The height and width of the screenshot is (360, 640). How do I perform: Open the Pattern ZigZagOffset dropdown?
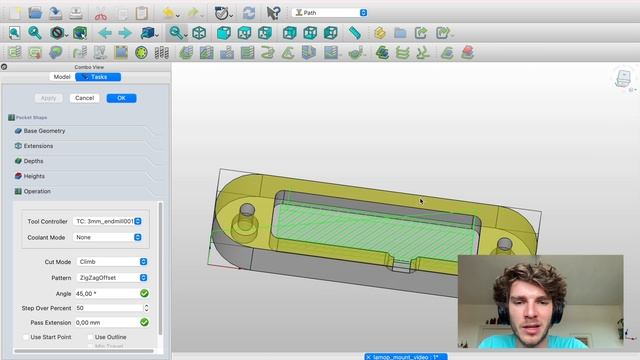click(x=112, y=278)
